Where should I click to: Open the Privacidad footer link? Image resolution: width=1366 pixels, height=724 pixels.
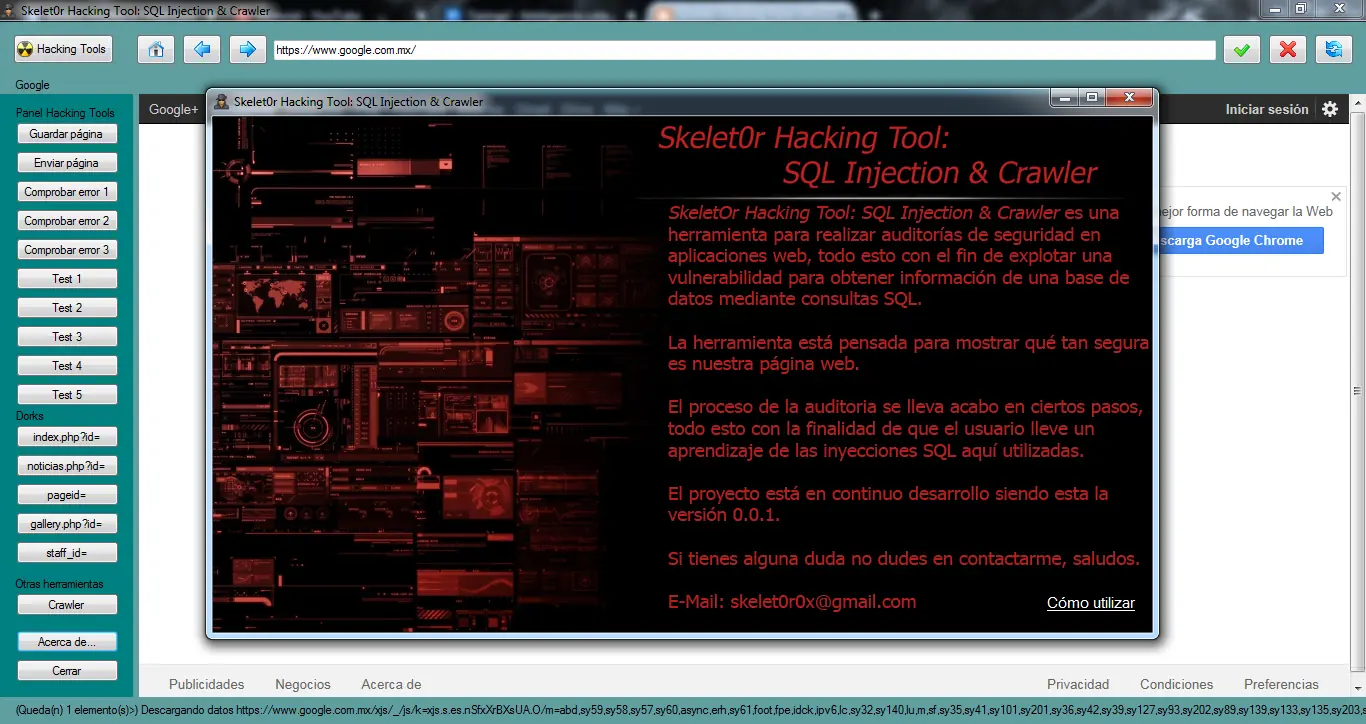(1078, 685)
